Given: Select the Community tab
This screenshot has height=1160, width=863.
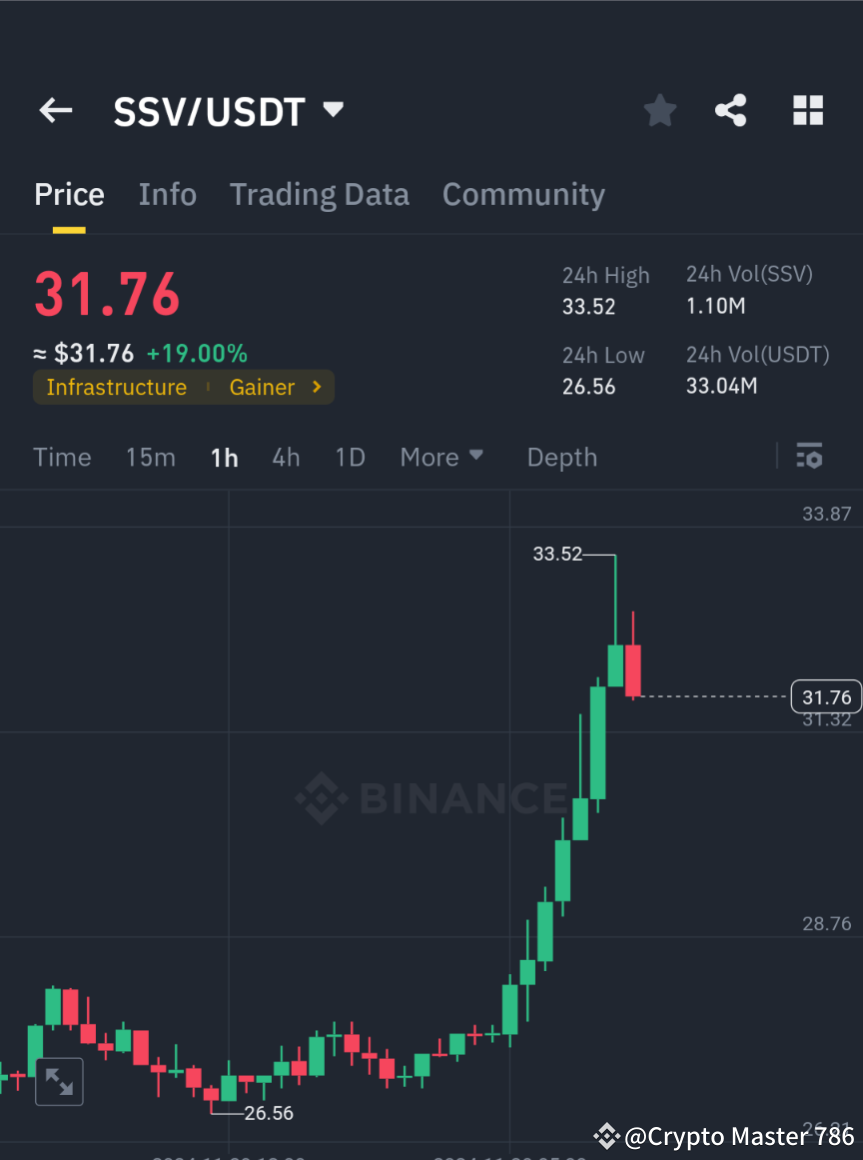Looking at the screenshot, I should (x=523, y=194).
